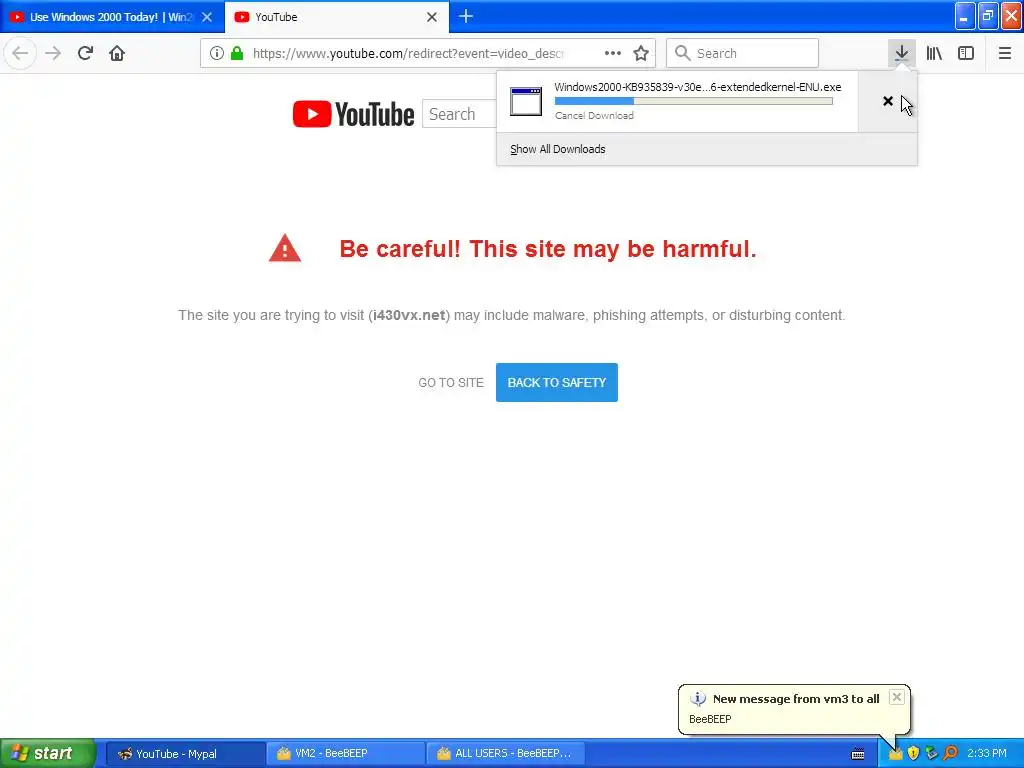Toggle the sidebar view icon
The width and height of the screenshot is (1024, 768).
[966, 53]
